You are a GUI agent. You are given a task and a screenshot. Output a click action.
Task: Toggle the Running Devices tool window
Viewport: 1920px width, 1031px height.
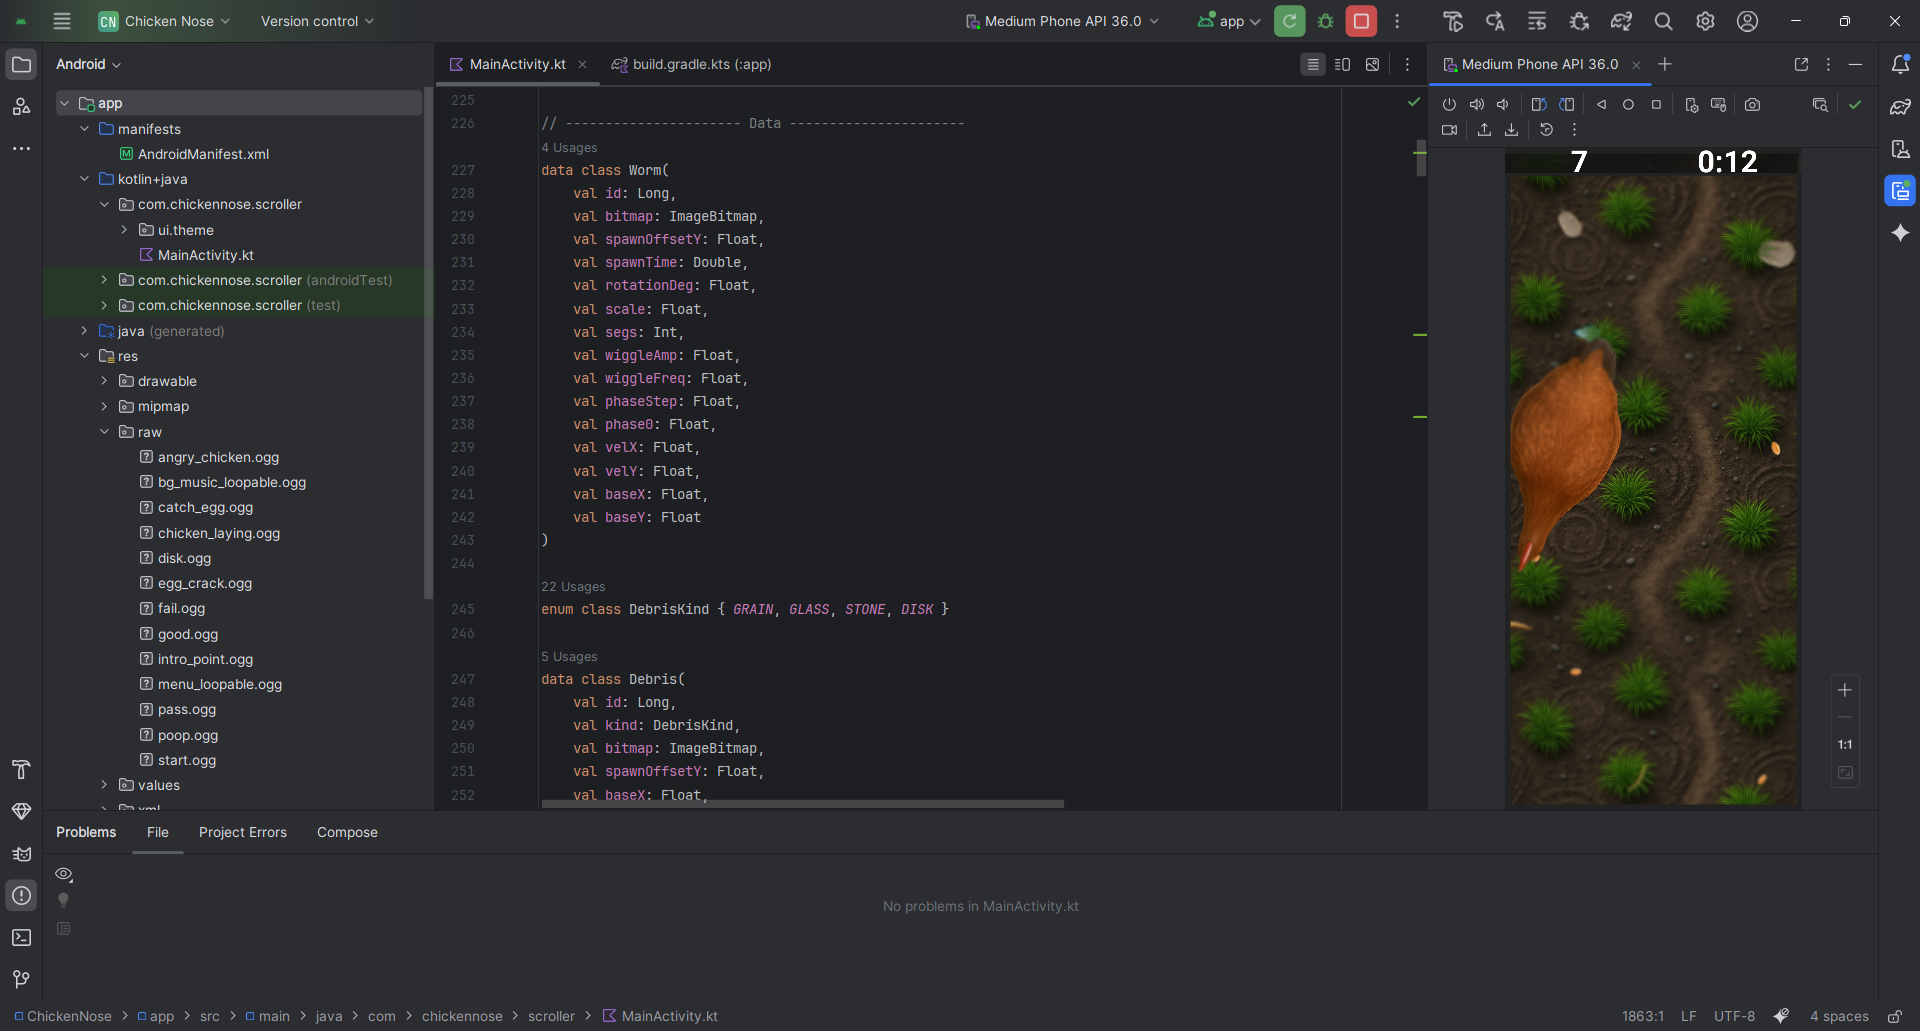coord(1900,190)
